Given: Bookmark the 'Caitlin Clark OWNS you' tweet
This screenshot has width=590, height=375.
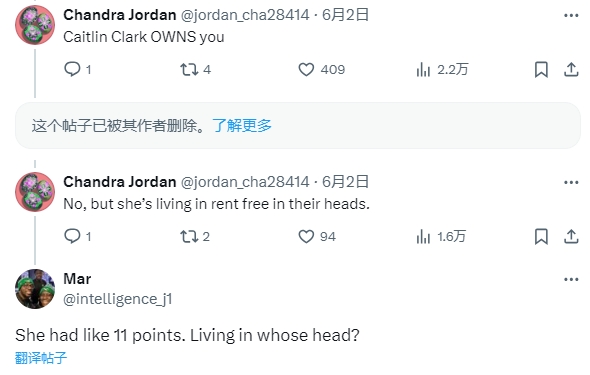Looking at the screenshot, I should (x=541, y=70).
